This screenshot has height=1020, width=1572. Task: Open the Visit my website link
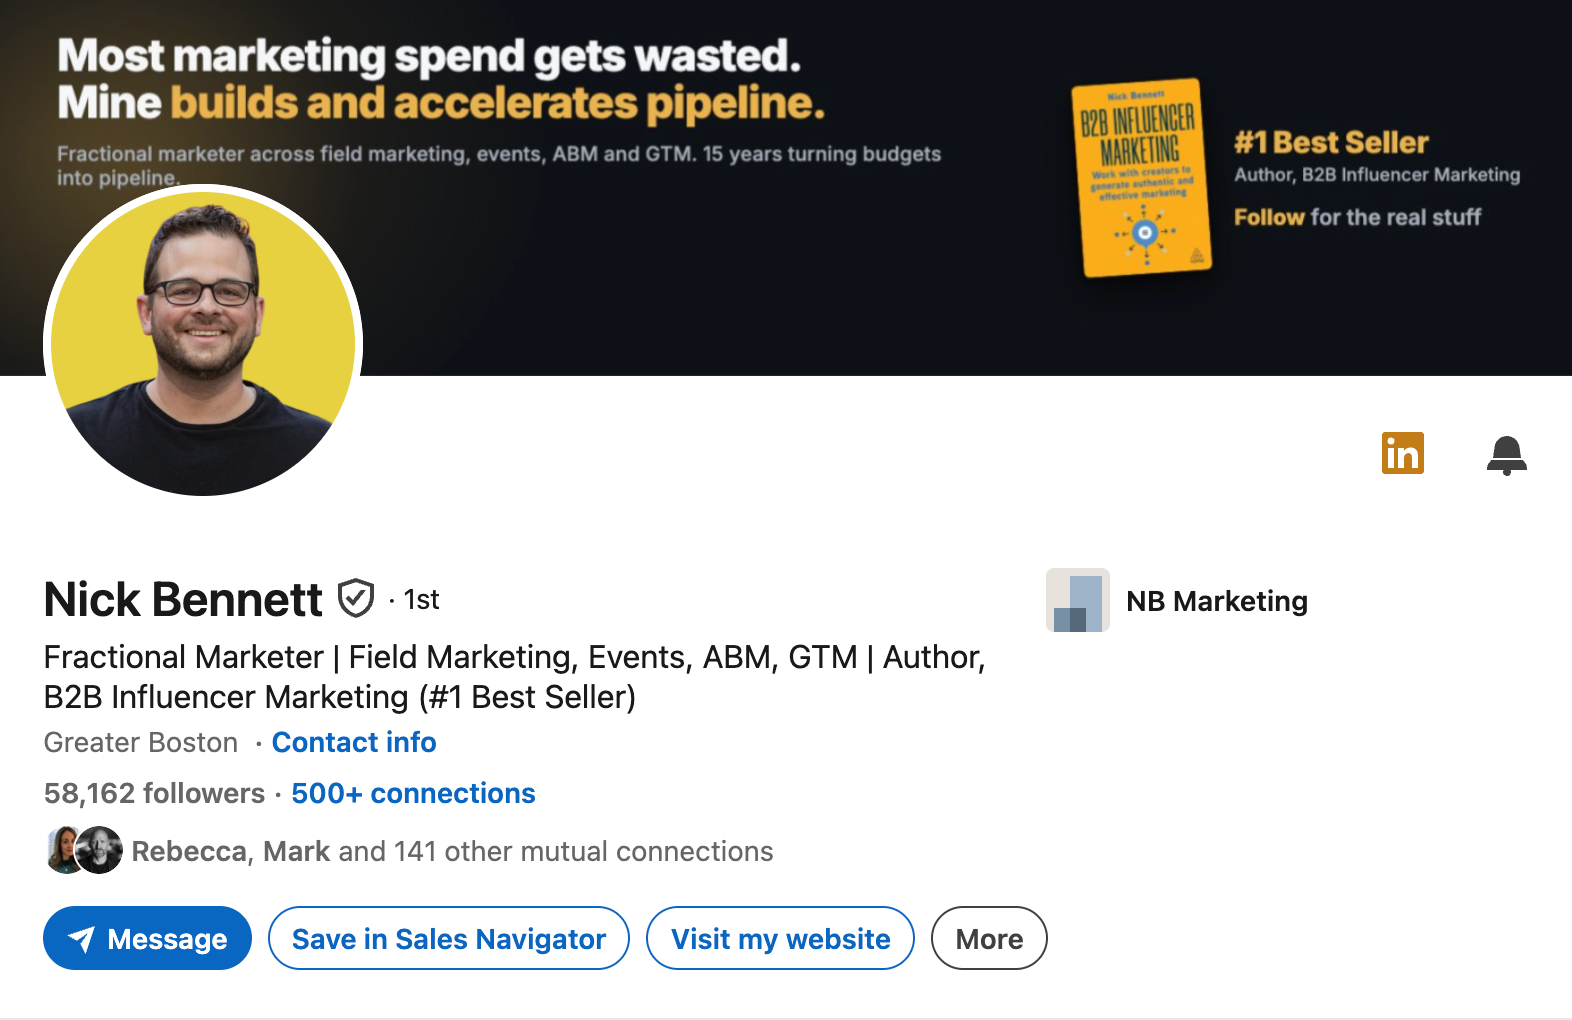click(780, 938)
